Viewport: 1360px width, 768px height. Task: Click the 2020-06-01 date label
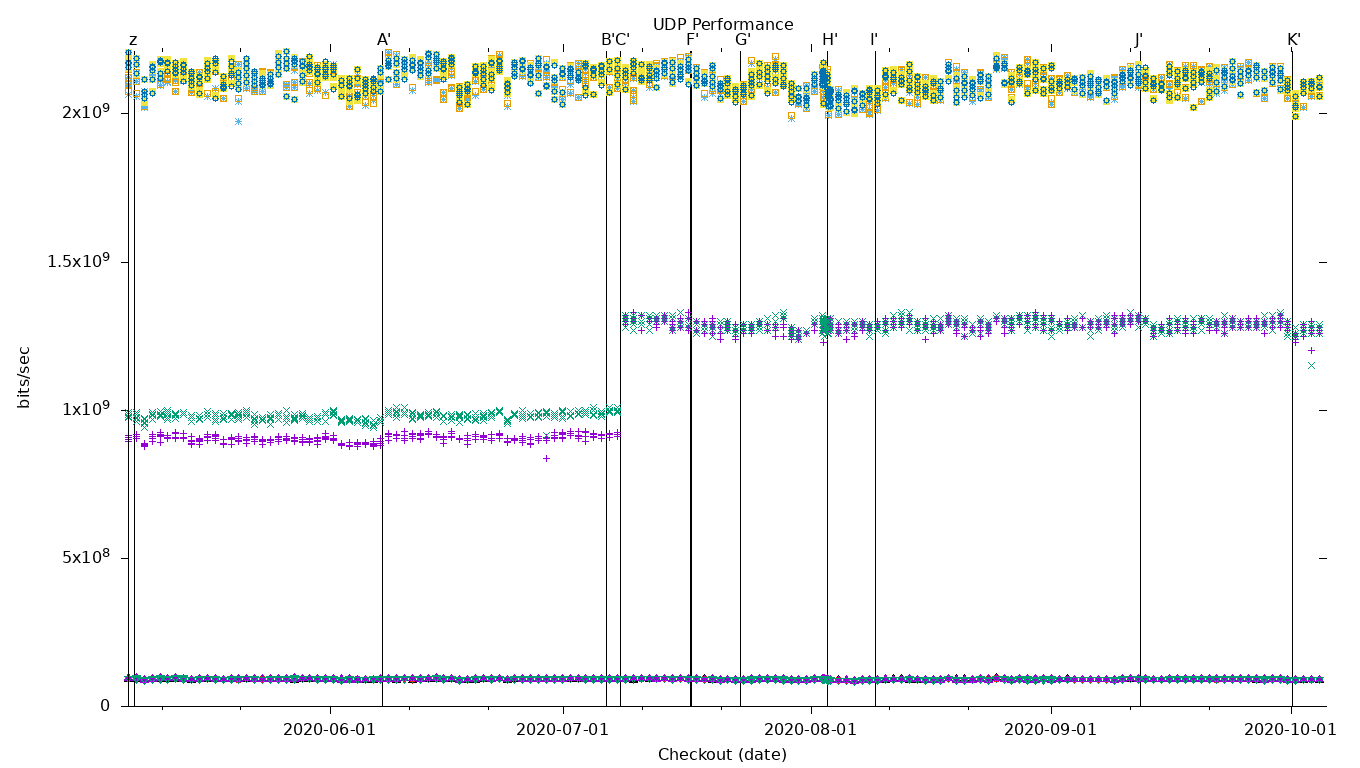pyautogui.click(x=330, y=730)
